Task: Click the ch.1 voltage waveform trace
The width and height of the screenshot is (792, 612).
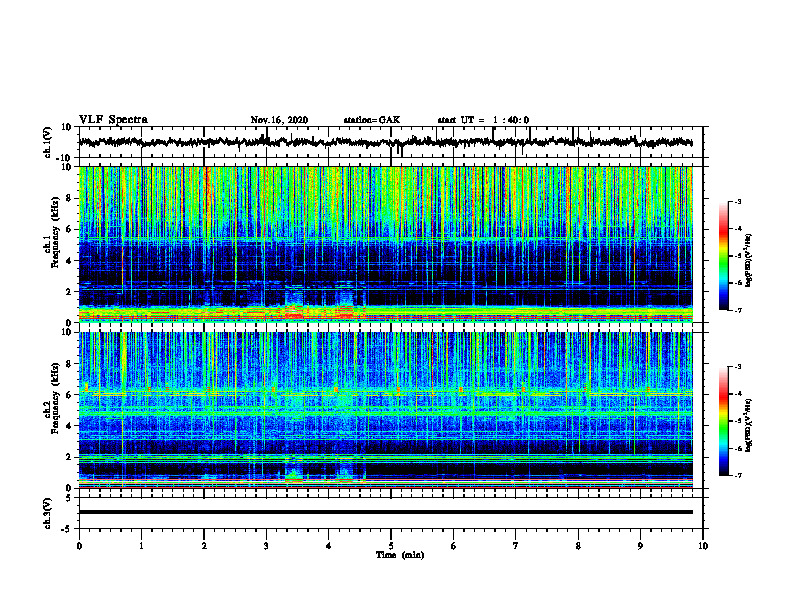Action: point(385,142)
